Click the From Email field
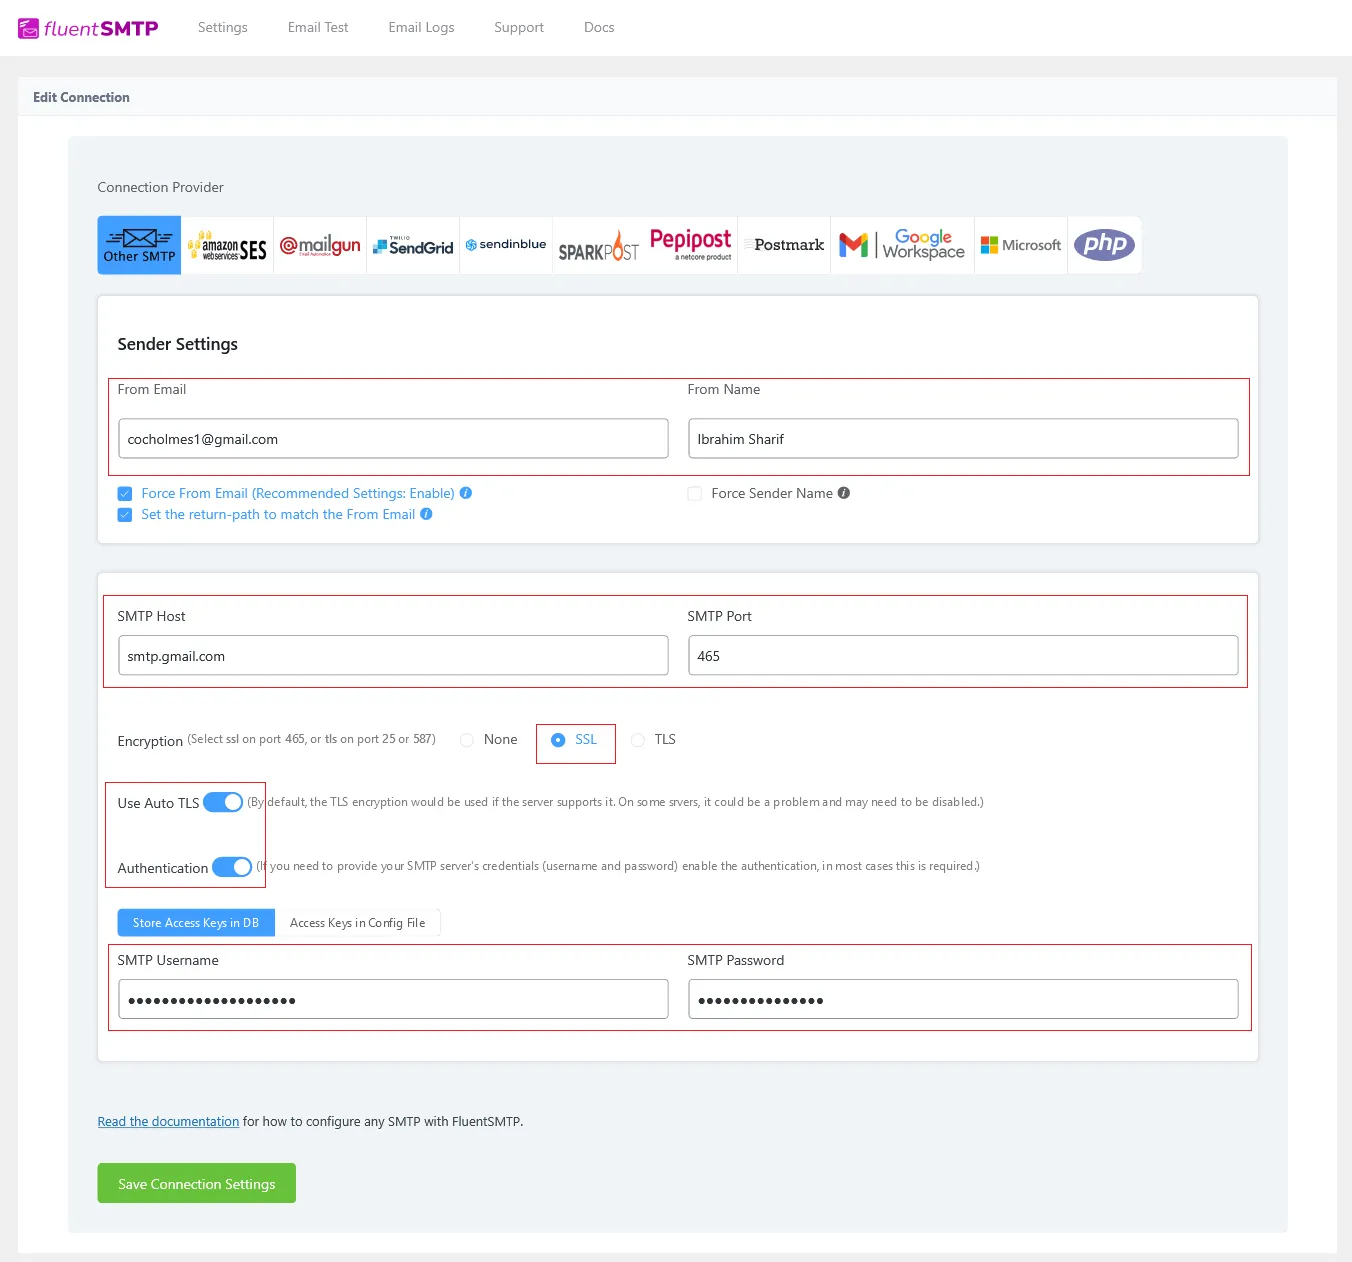The width and height of the screenshot is (1352, 1262). coord(393,439)
